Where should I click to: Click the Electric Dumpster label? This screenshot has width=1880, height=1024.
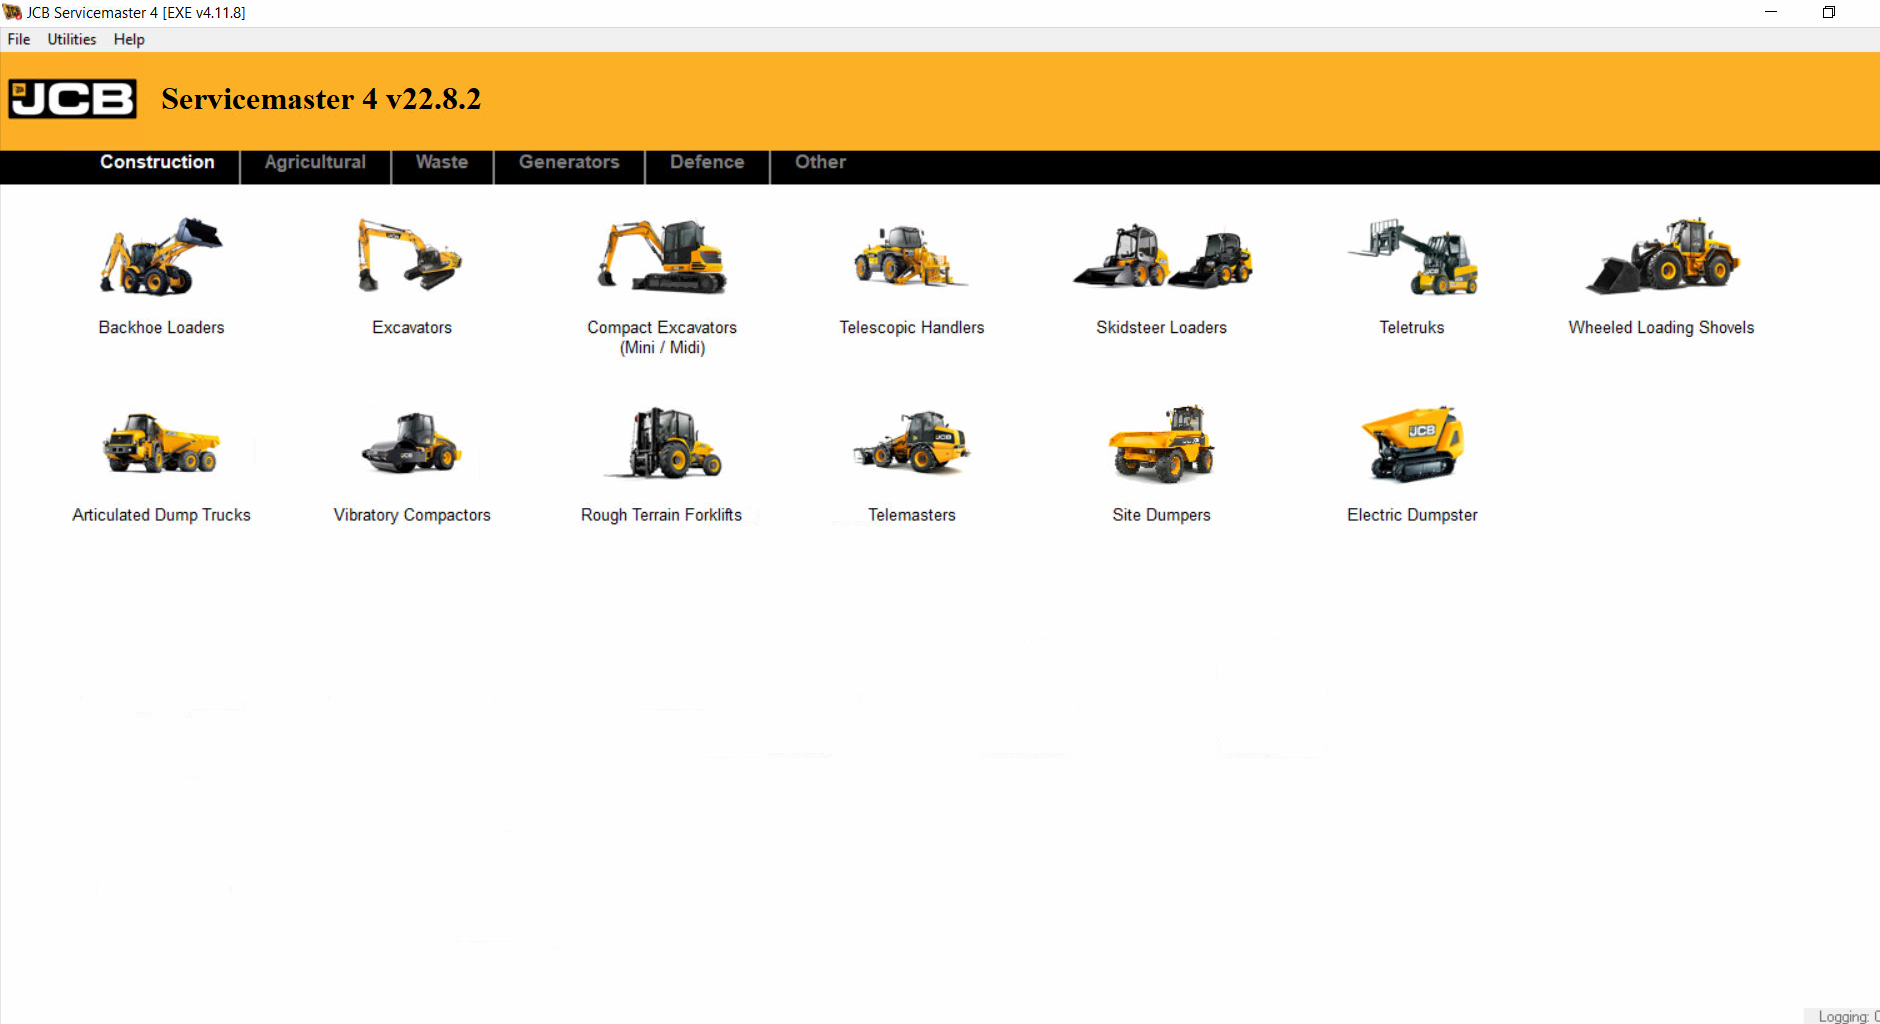click(1412, 514)
